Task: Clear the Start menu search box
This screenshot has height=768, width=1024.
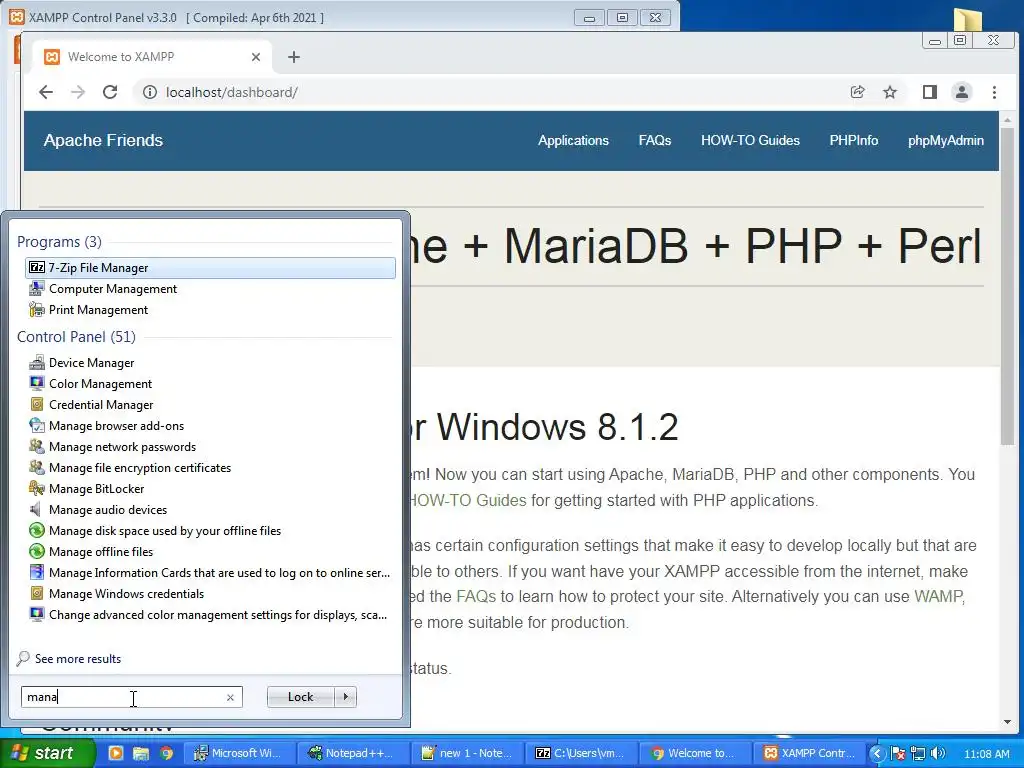Action: 230,697
